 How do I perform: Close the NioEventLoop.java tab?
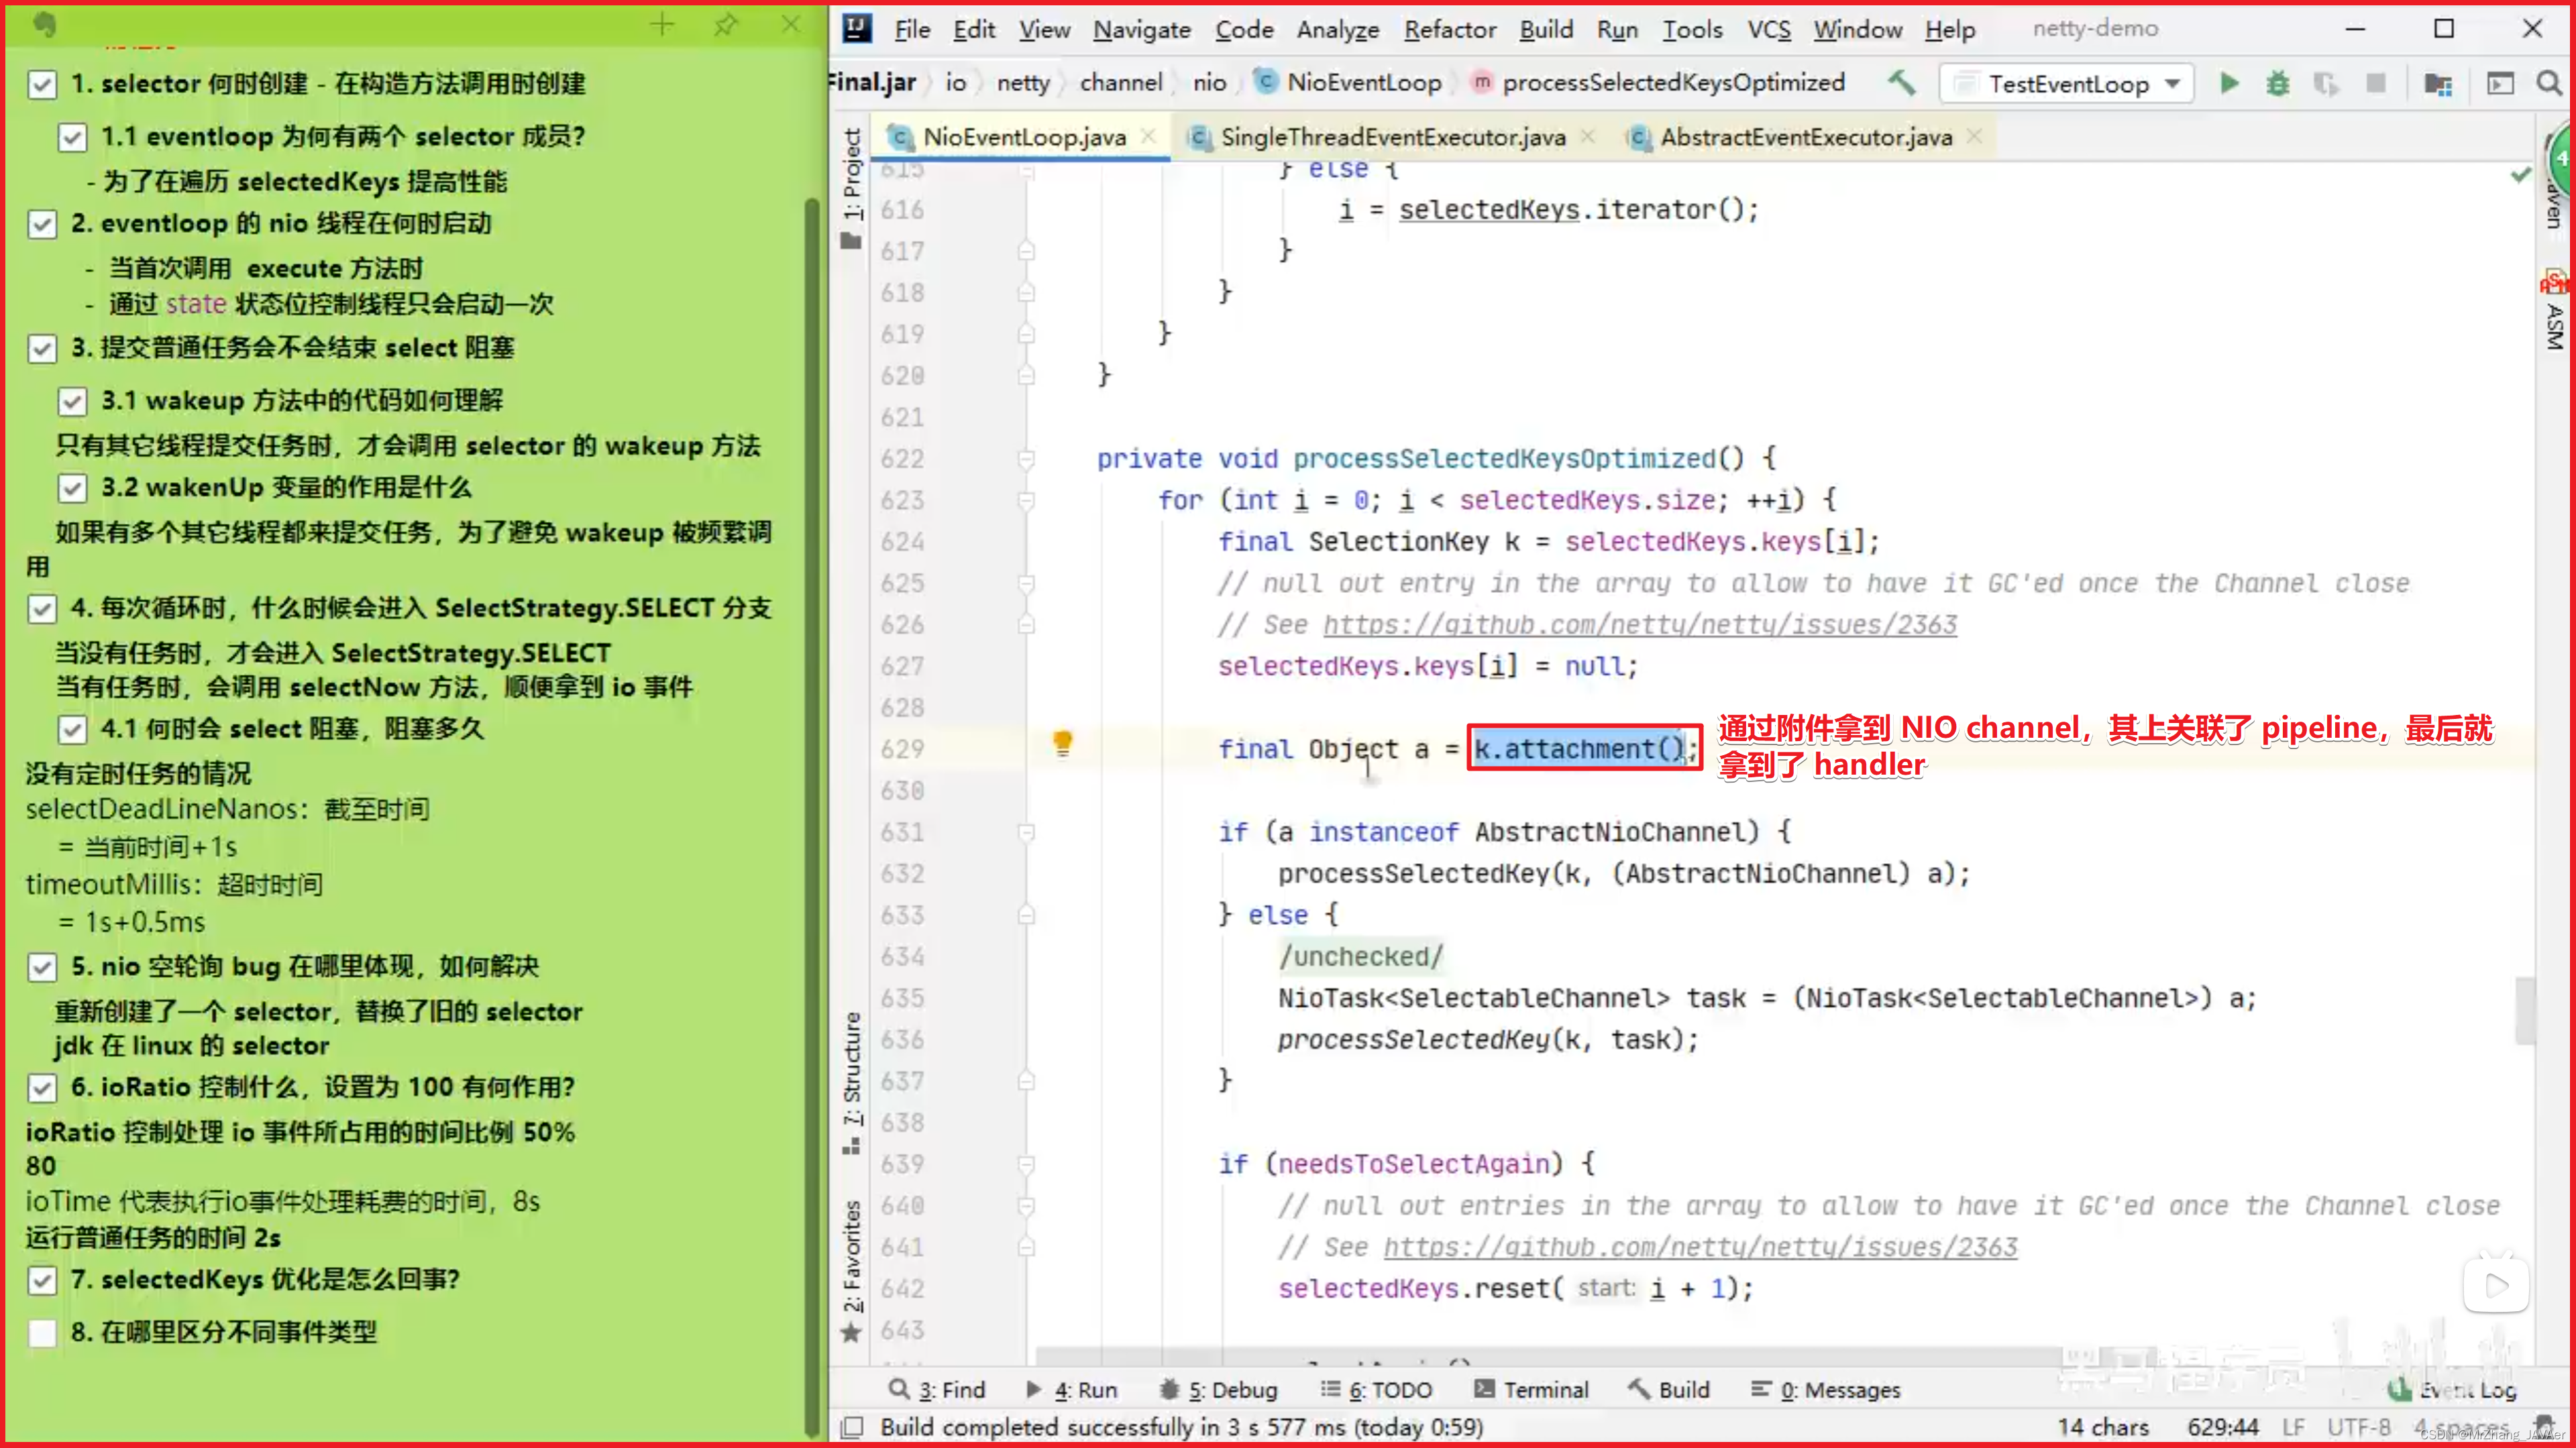(1148, 136)
